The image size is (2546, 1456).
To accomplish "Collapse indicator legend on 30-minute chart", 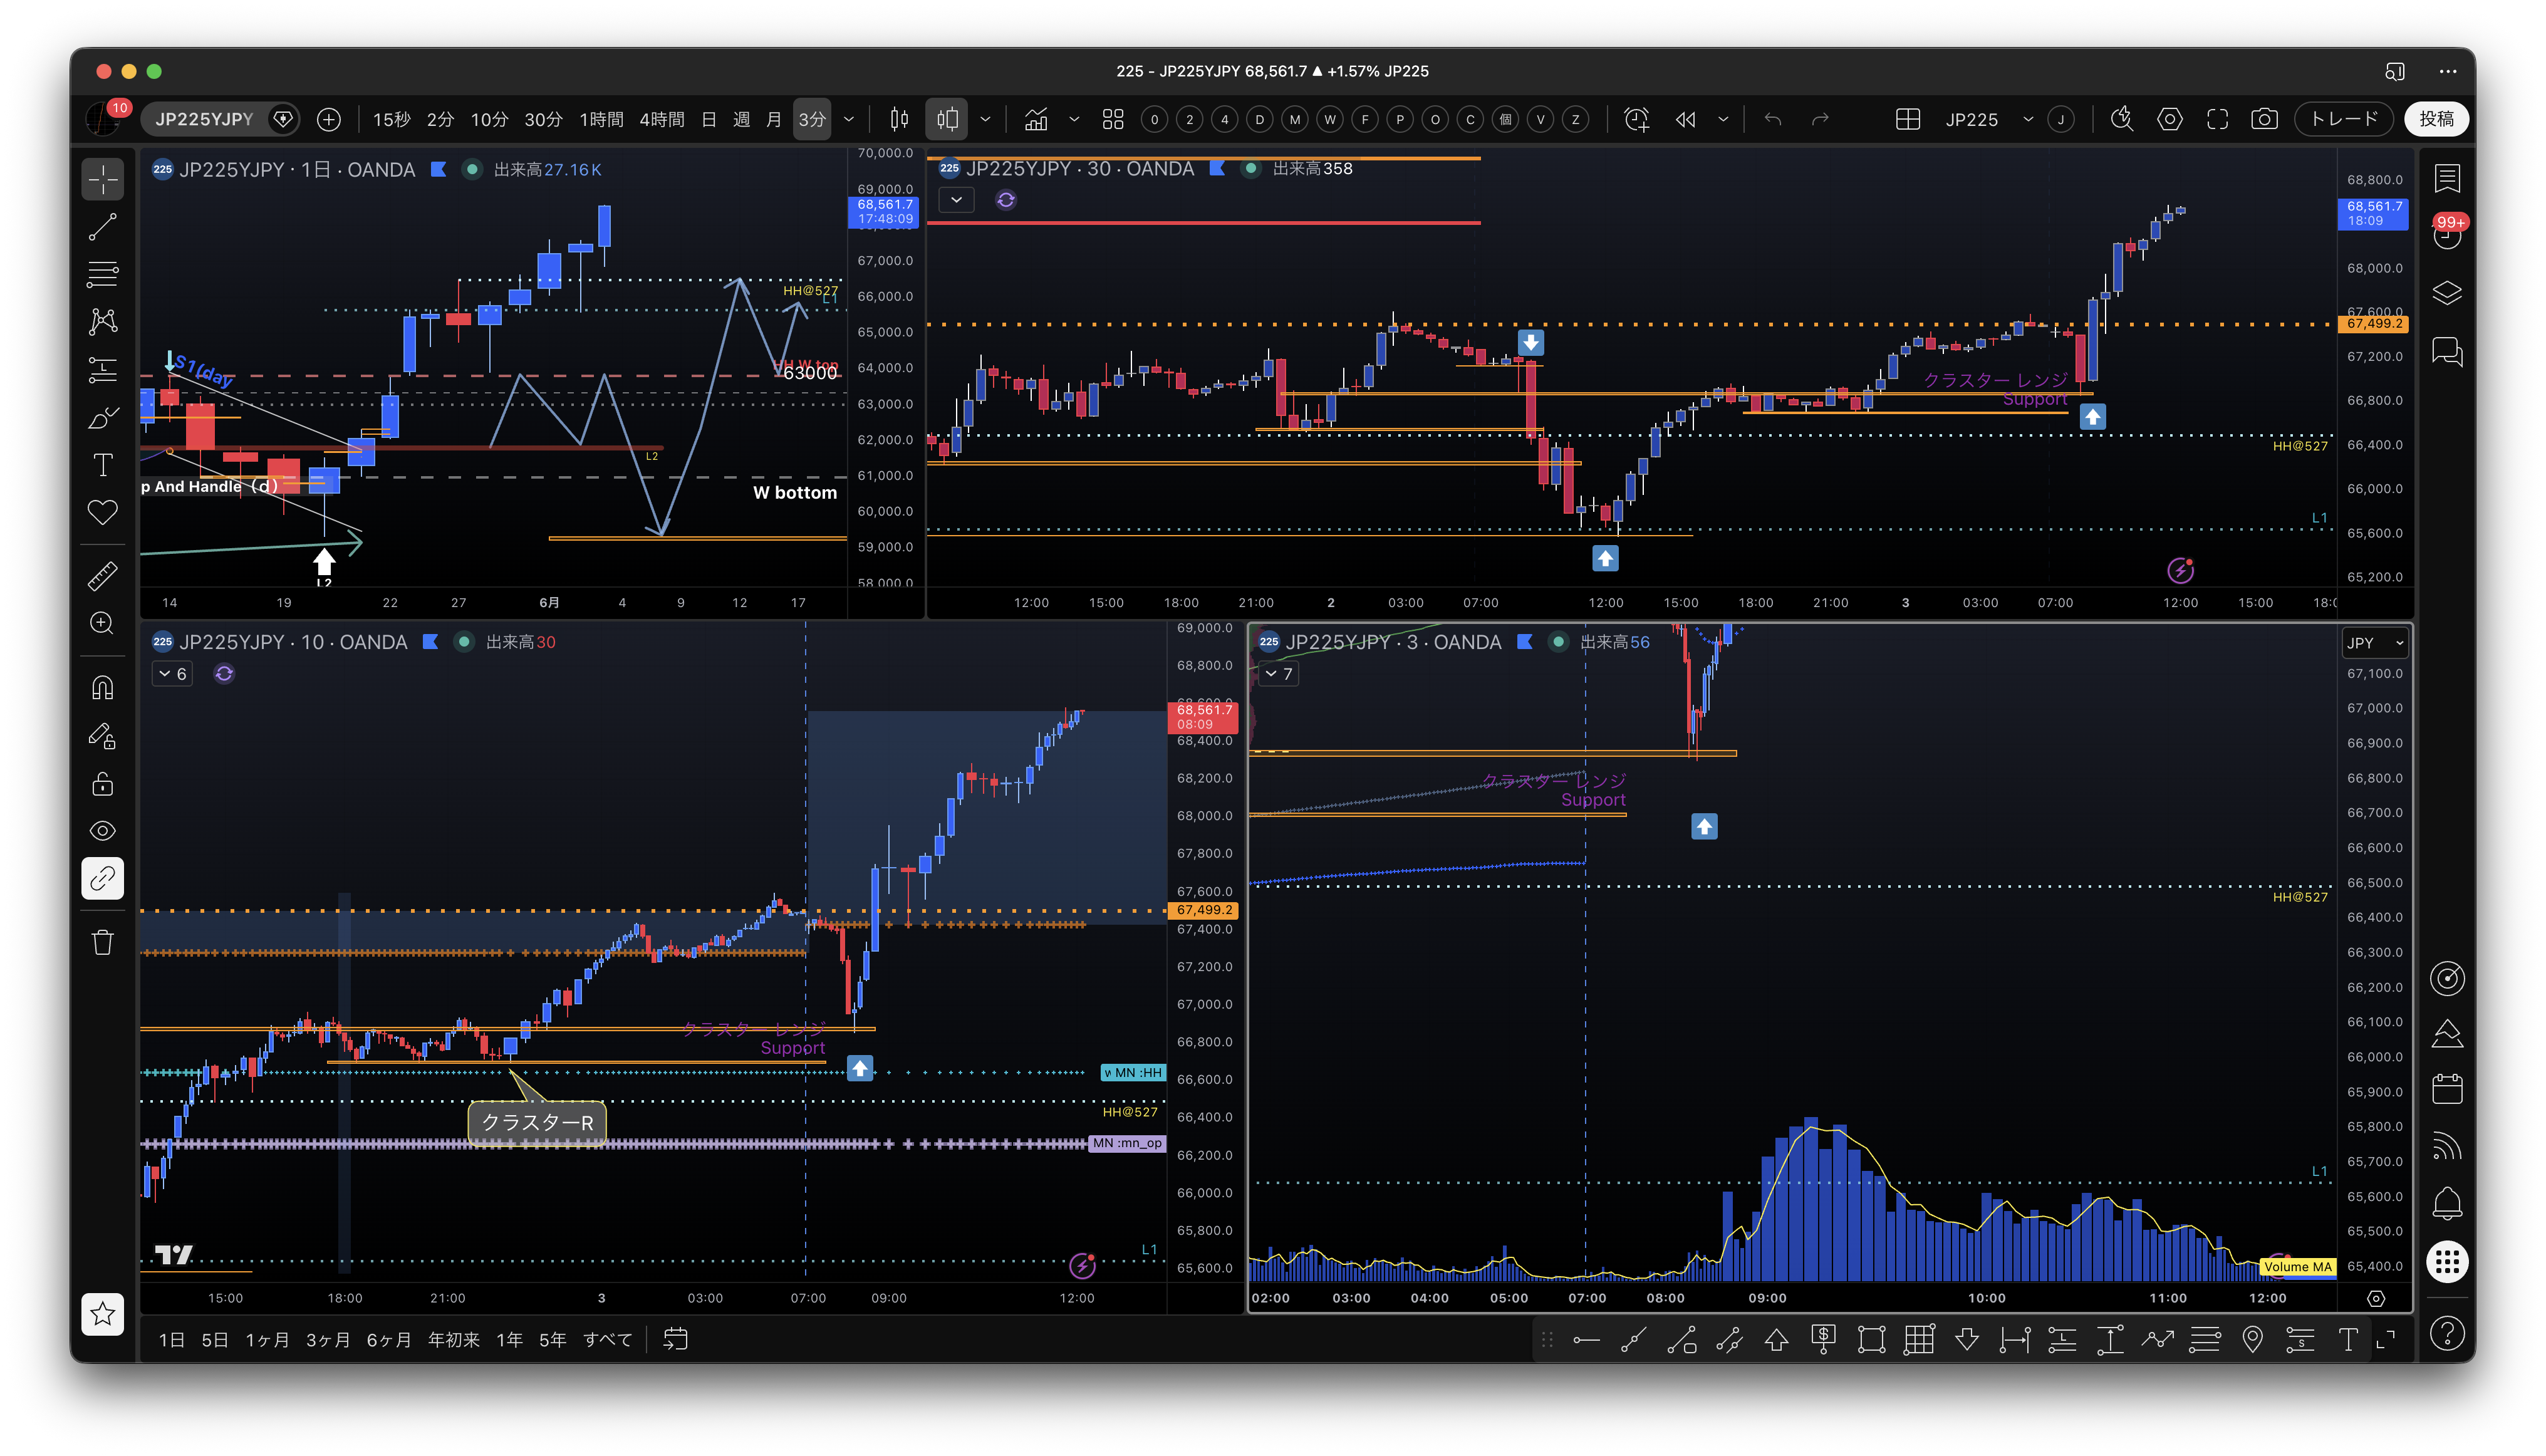I will tap(956, 200).
